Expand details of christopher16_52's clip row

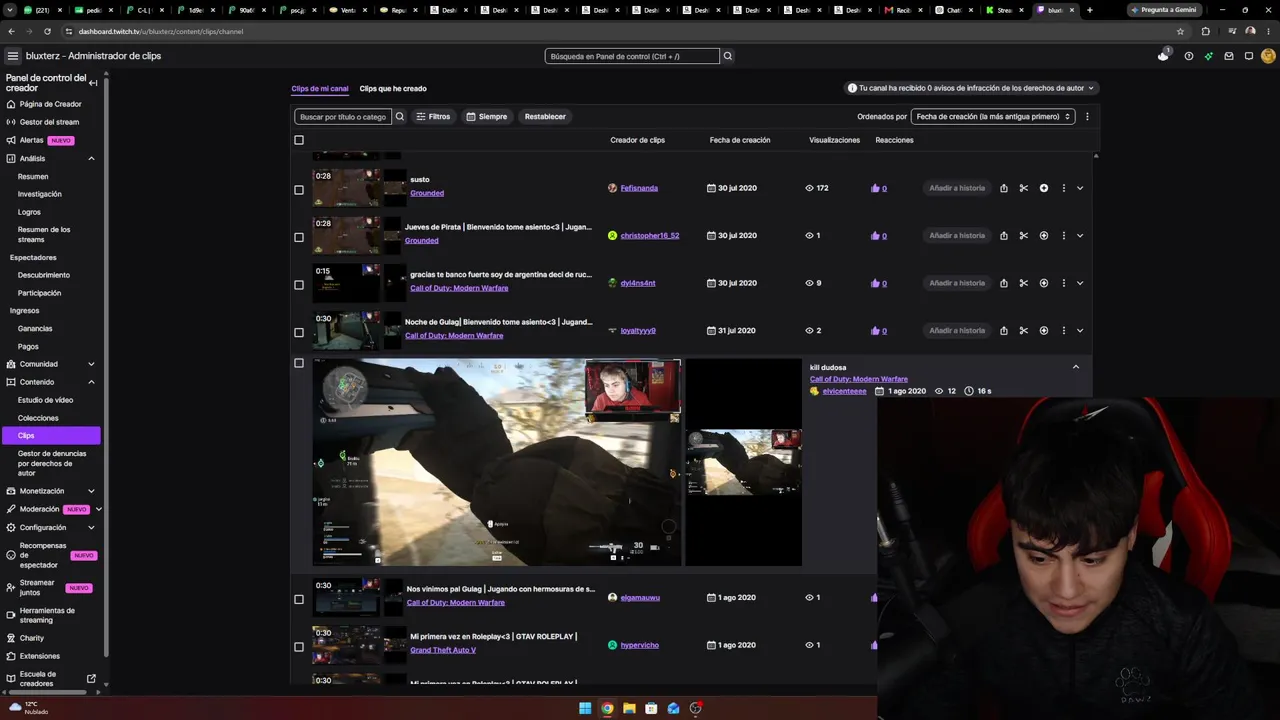pos(1080,236)
